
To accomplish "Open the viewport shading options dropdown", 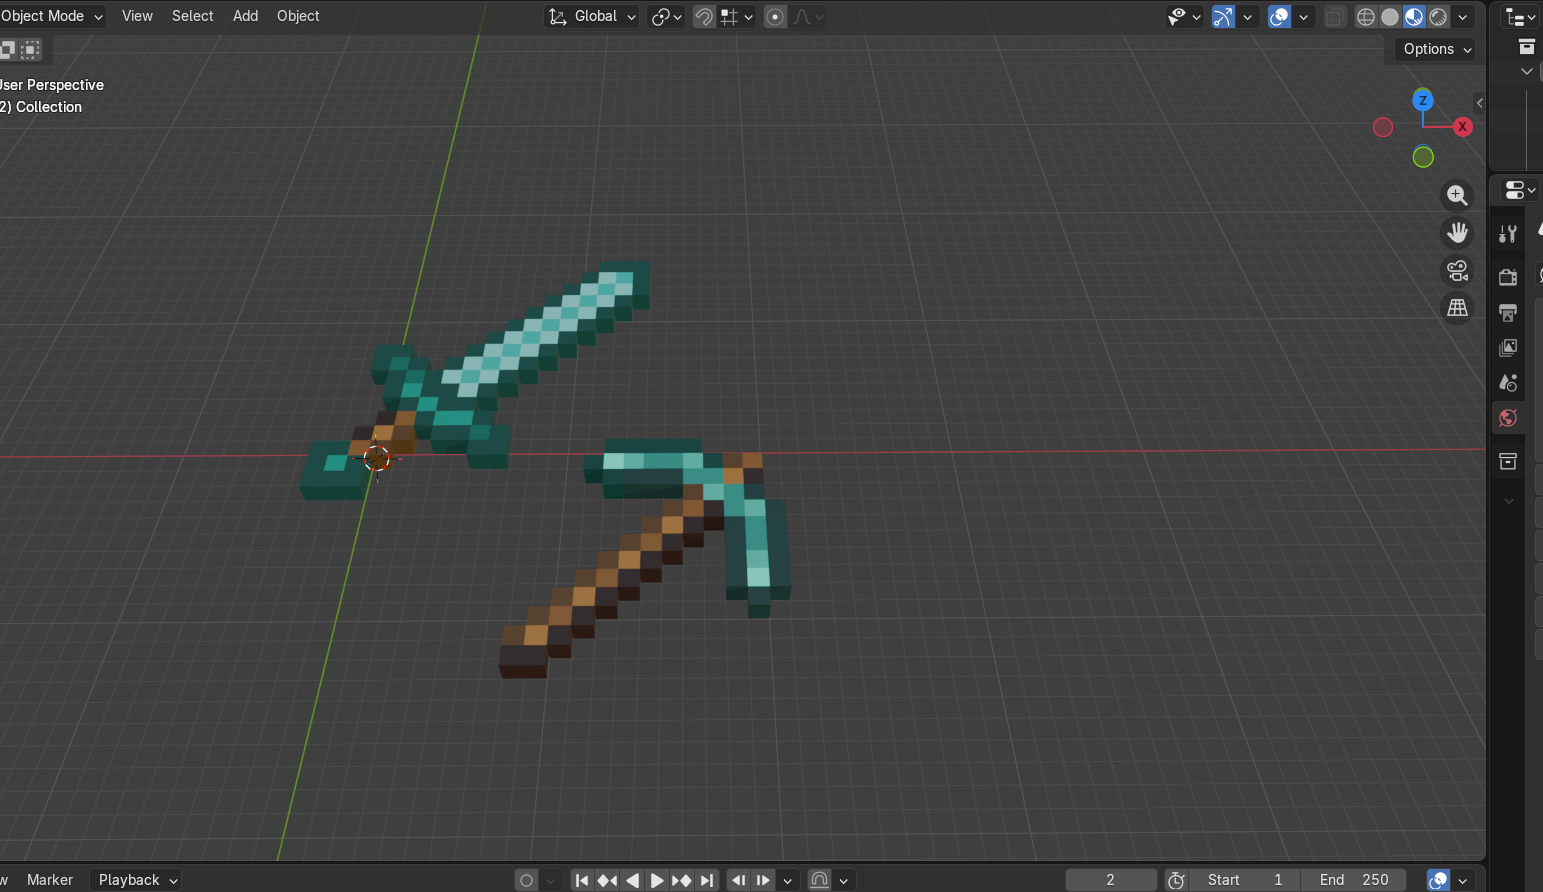I will [1463, 16].
